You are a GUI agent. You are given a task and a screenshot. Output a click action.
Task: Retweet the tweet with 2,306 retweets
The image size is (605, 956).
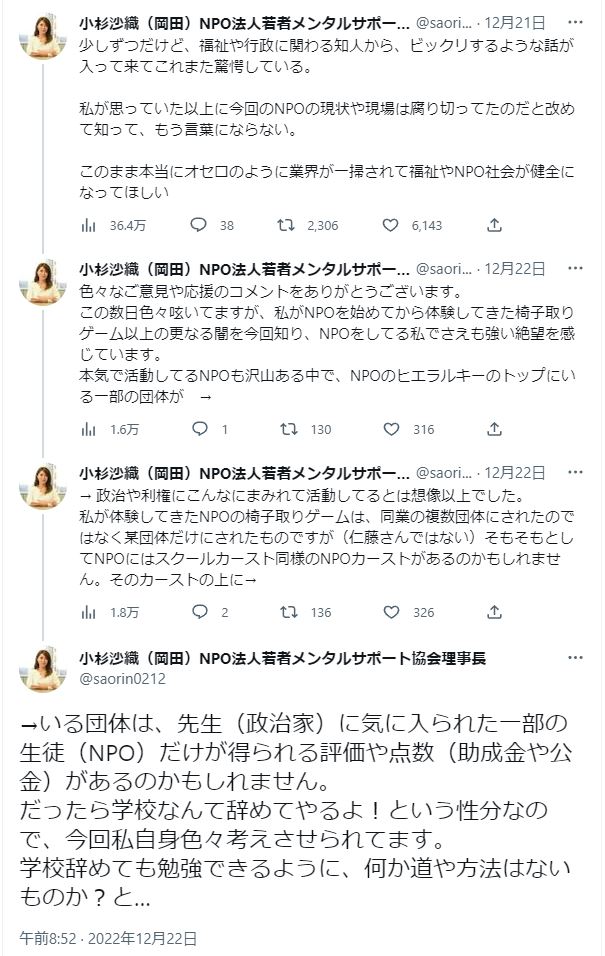point(286,225)
